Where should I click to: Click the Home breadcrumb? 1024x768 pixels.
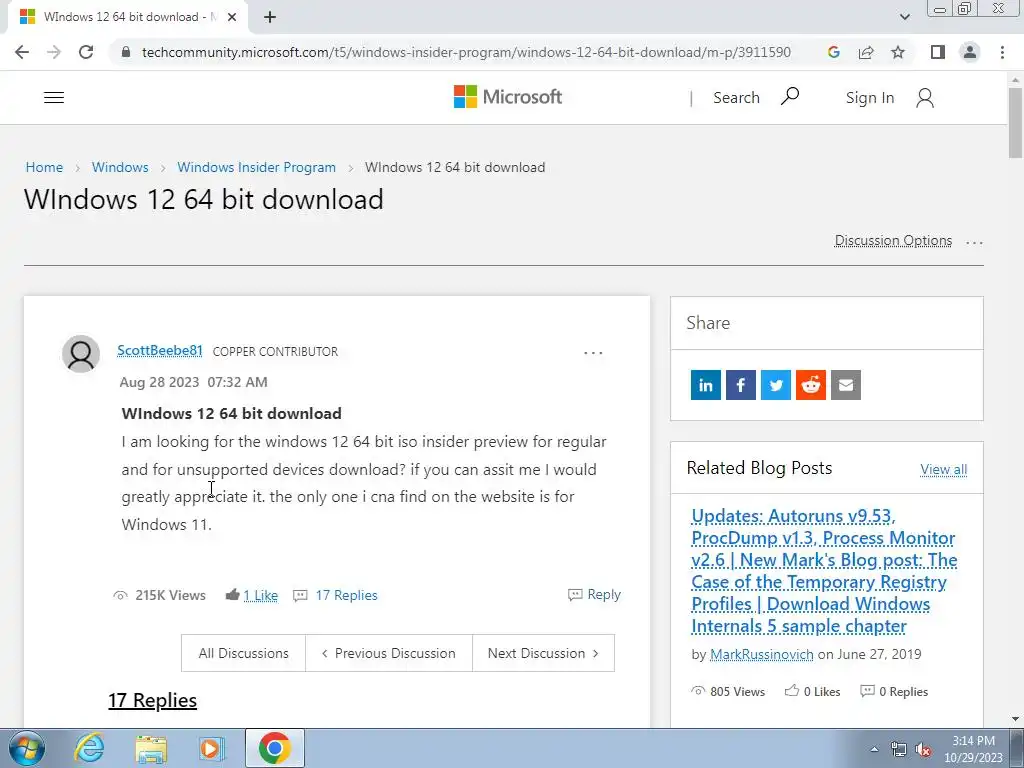click(x=44, y=167)
